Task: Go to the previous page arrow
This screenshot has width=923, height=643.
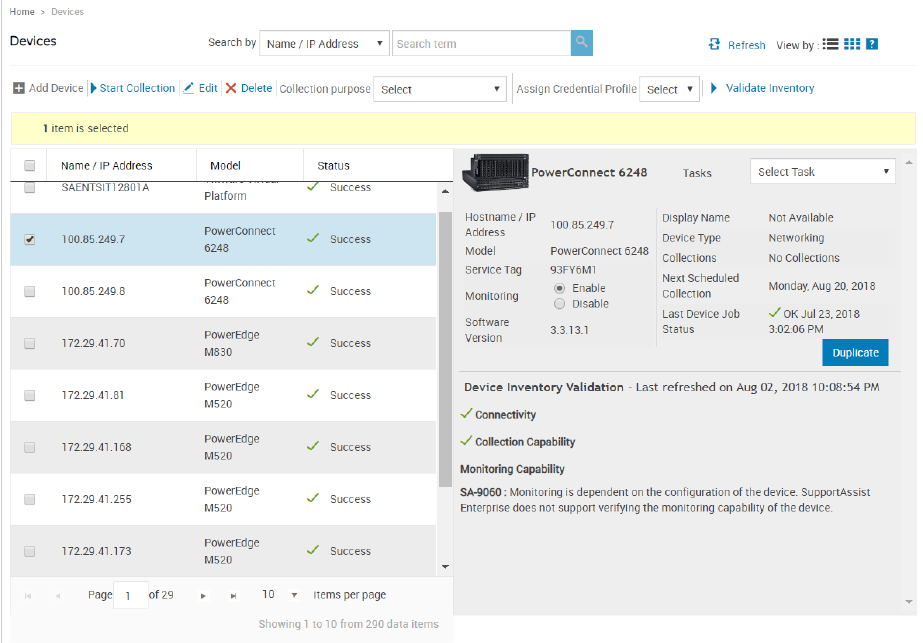Action: point(58,596)
